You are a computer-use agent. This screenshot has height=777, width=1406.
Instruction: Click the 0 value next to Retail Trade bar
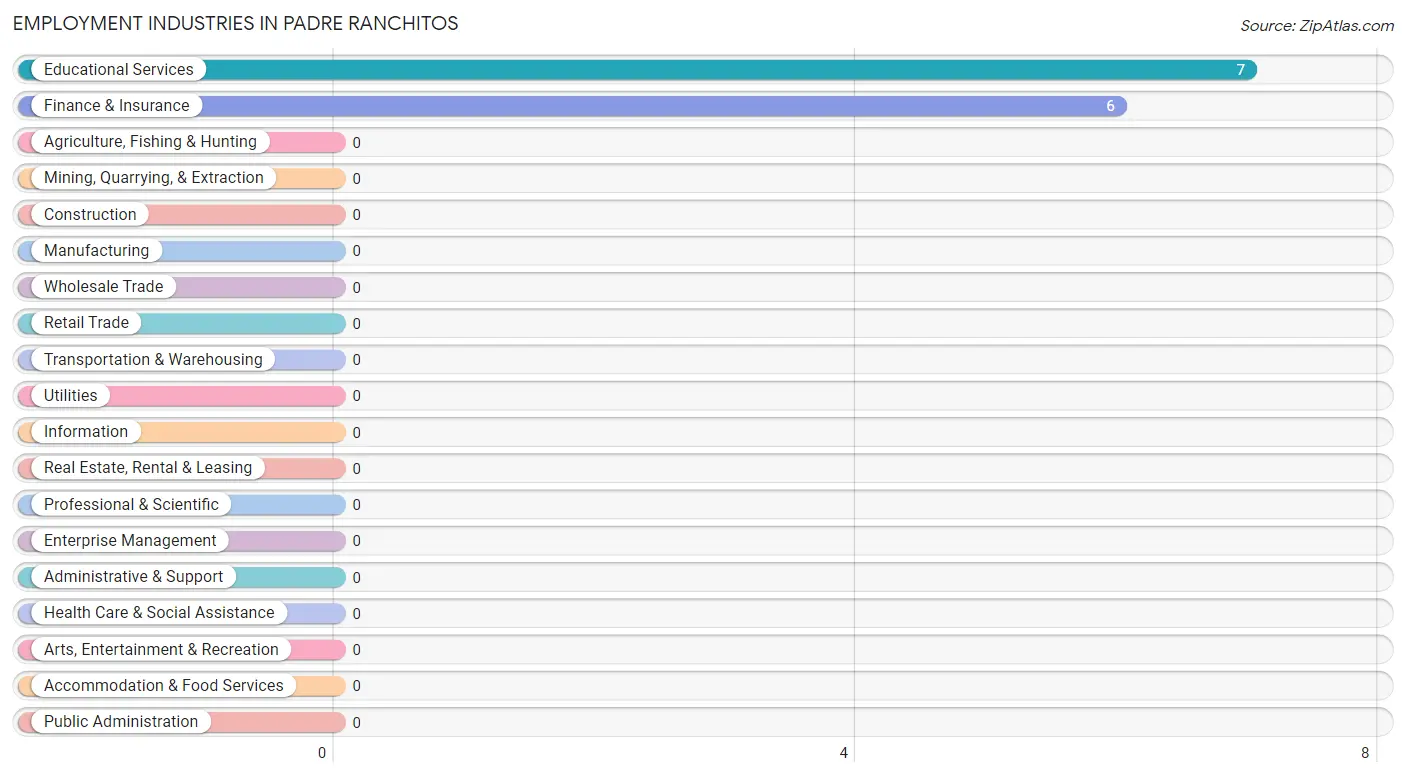click(x=356, y=324)
